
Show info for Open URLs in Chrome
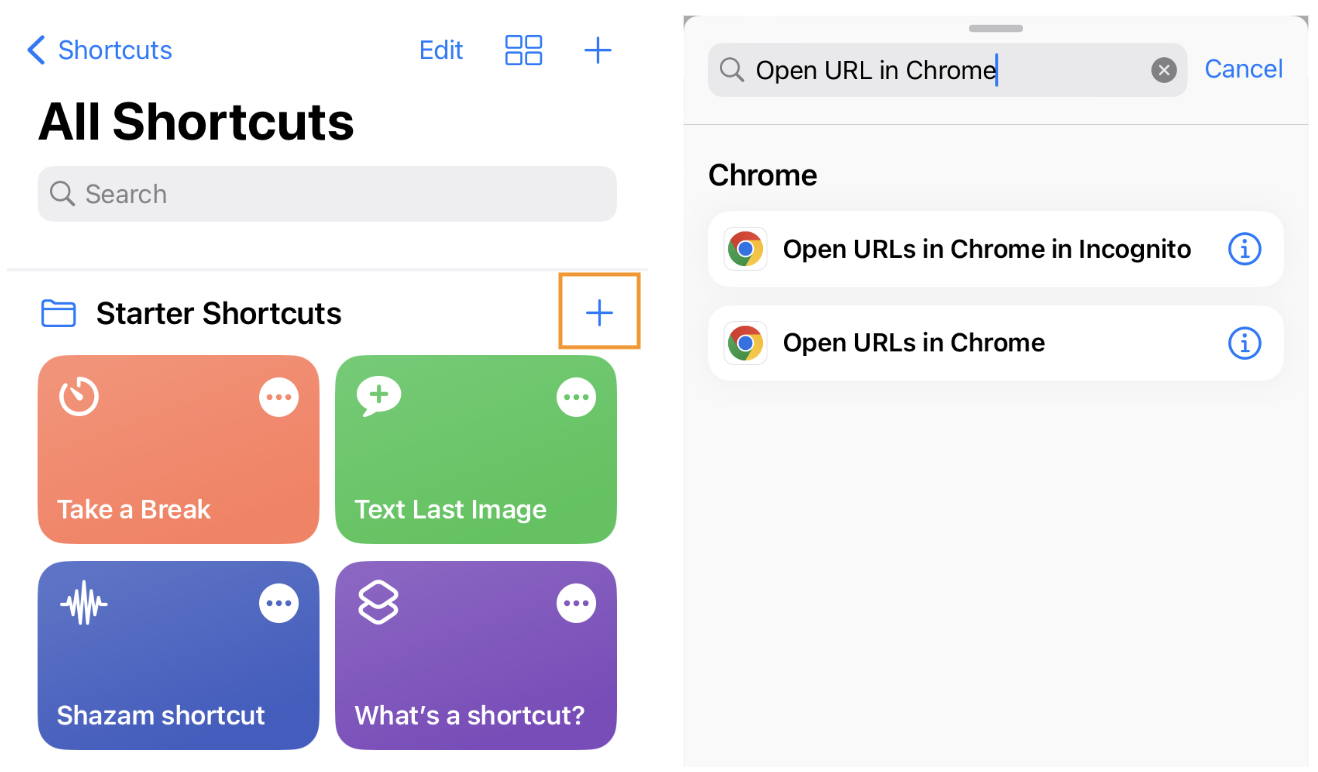[x=1244, y=343]
